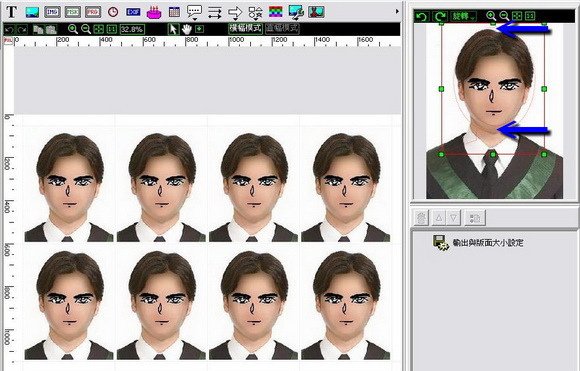Screen dimensions: 580x371
Task: Click the lines-with-arrows tool icon
Action: [x=215, y=13]
